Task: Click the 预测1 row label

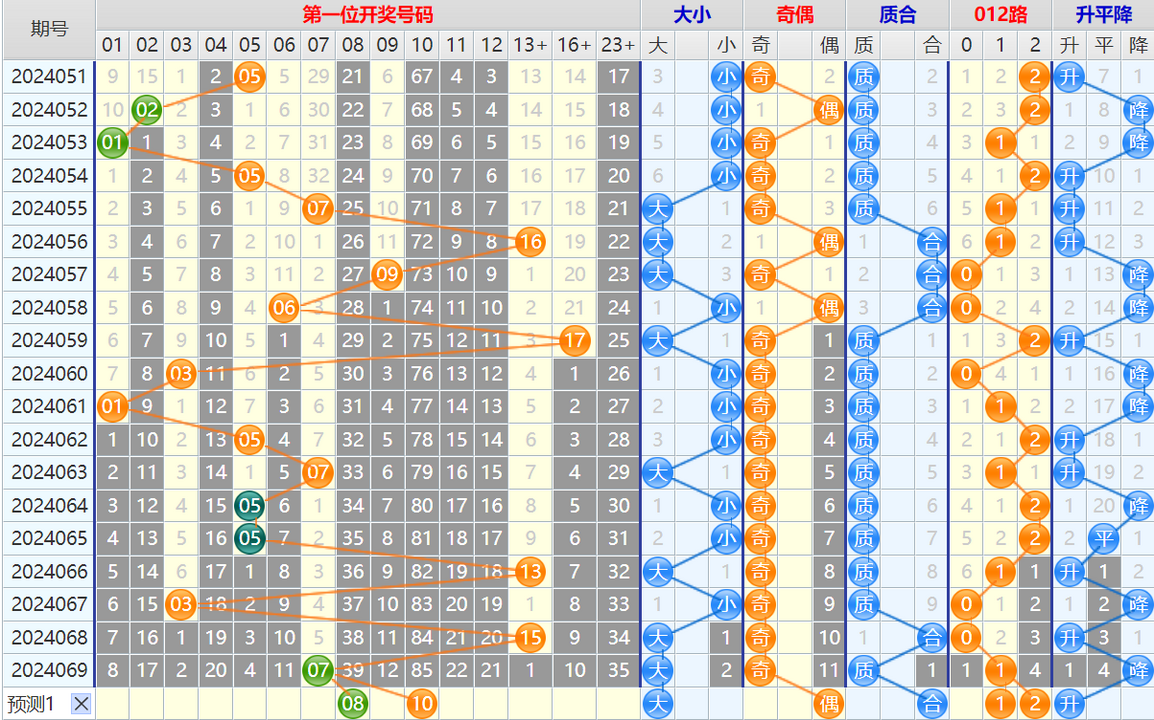Action: click(30, 704)
